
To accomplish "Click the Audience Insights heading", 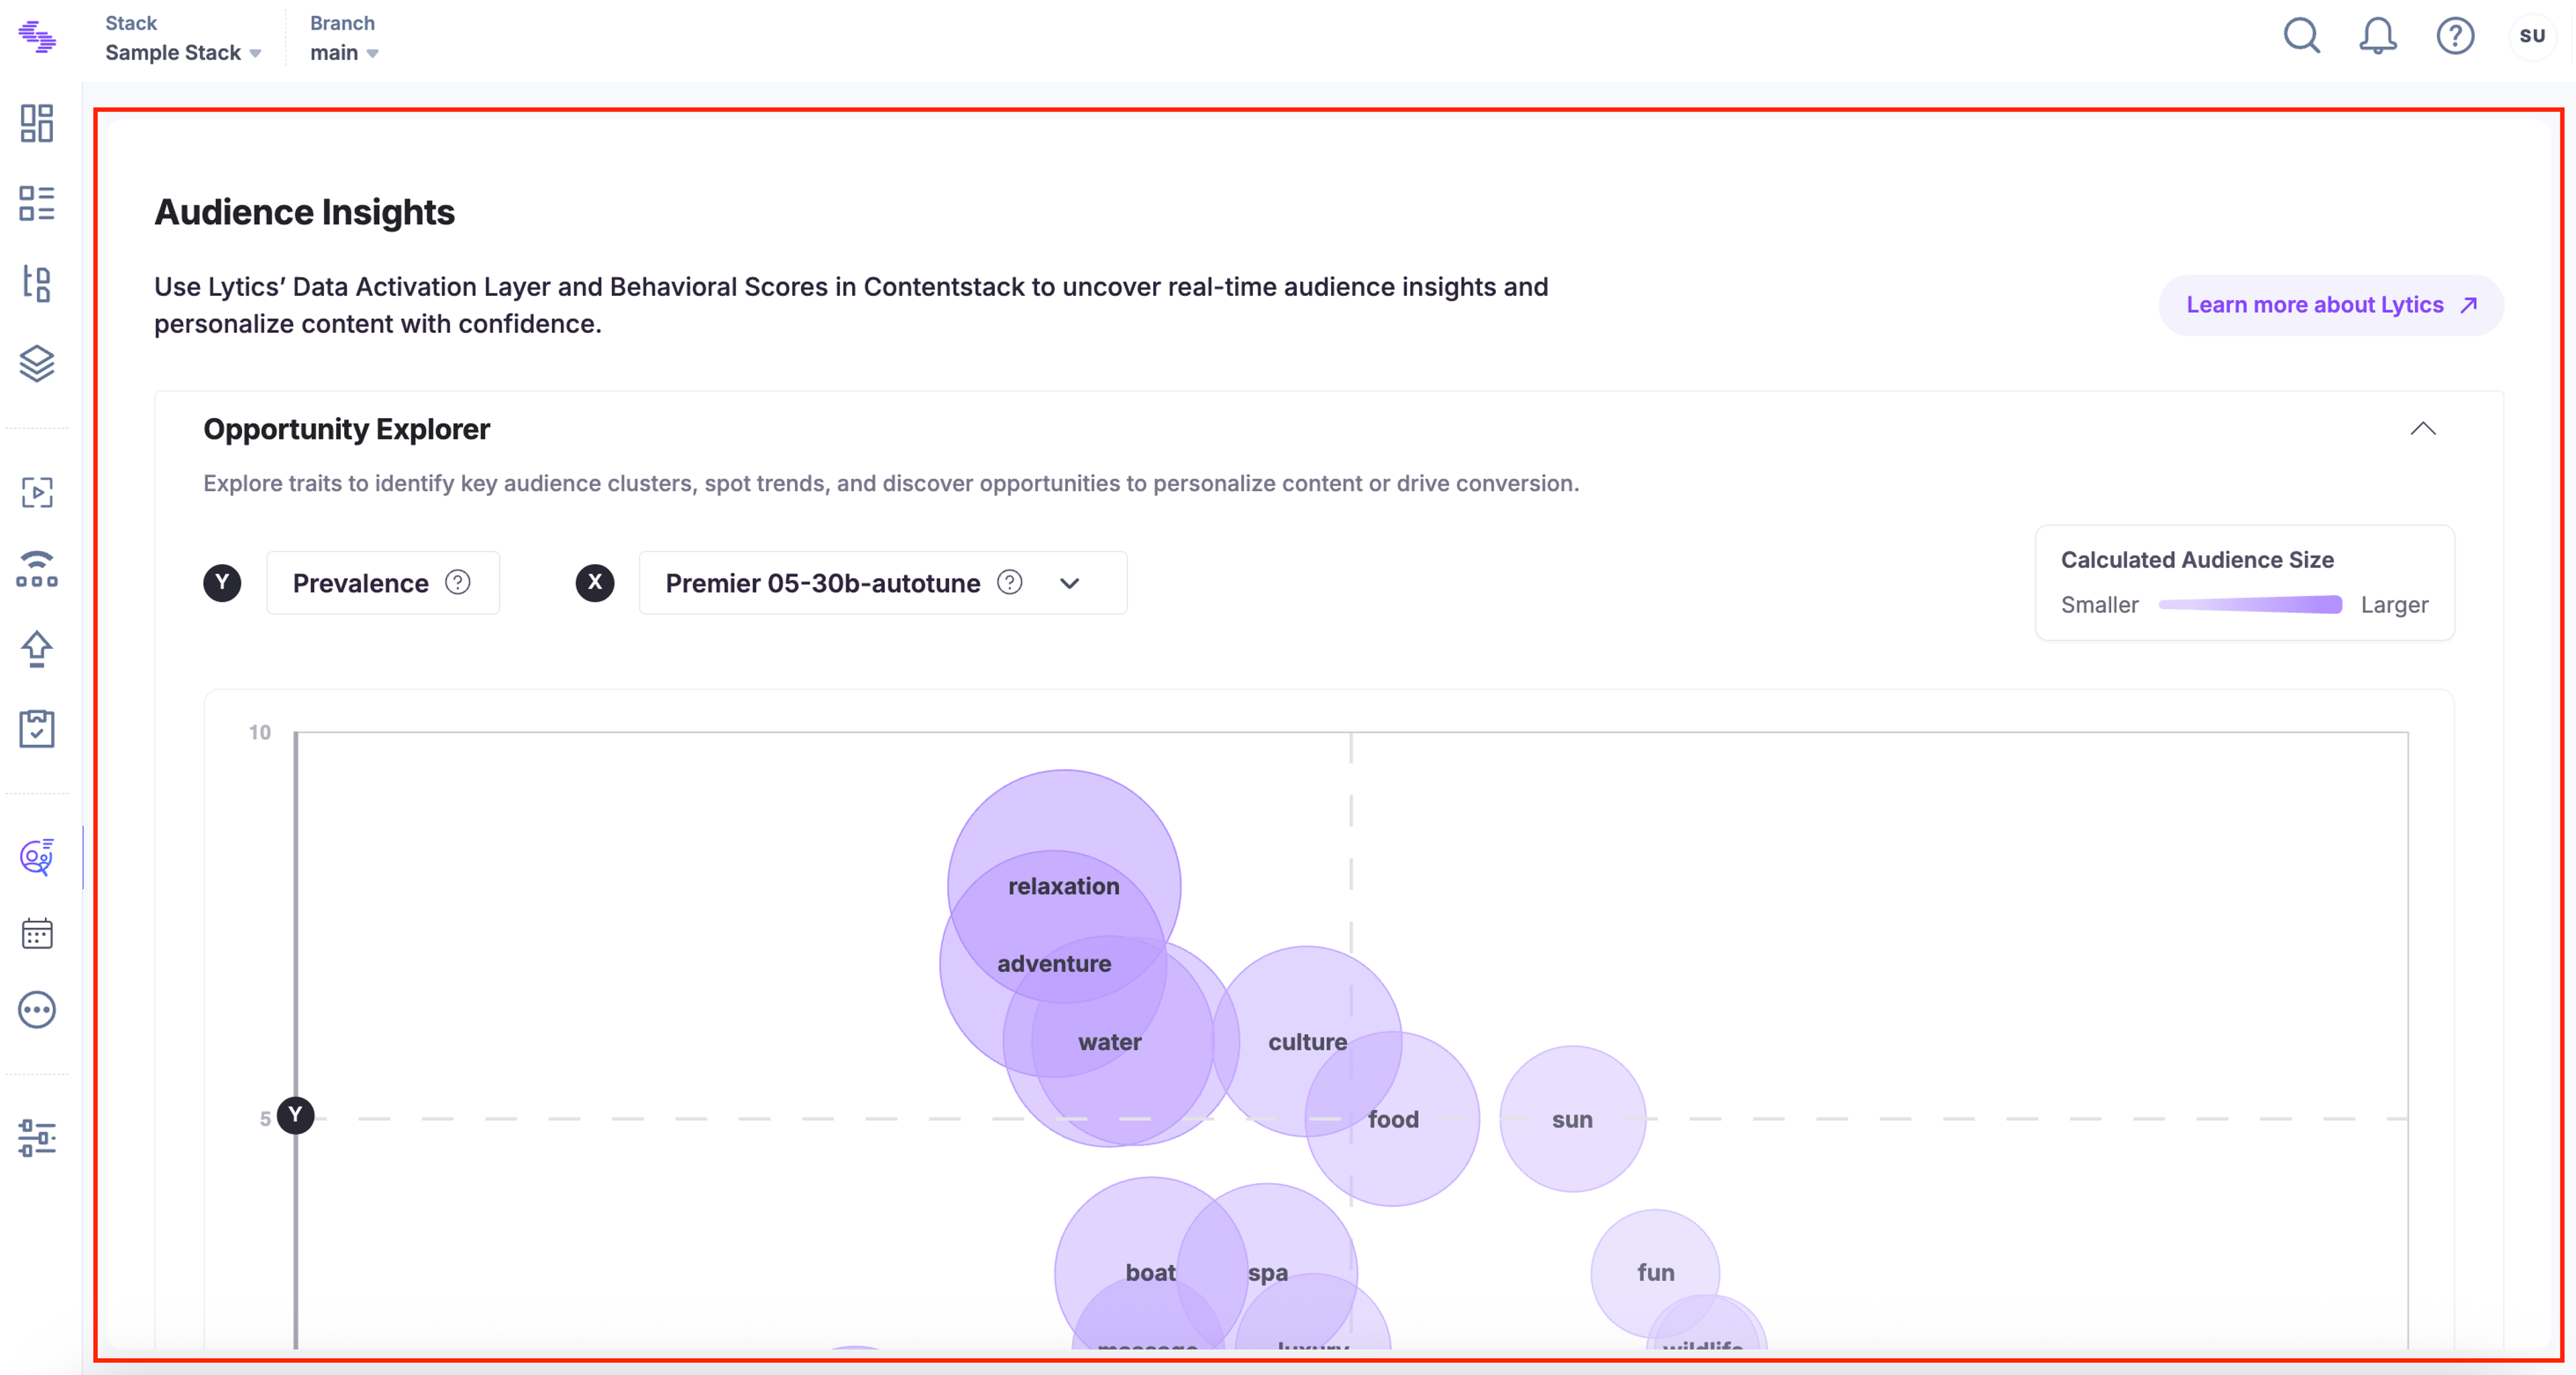I will (304, 212).
